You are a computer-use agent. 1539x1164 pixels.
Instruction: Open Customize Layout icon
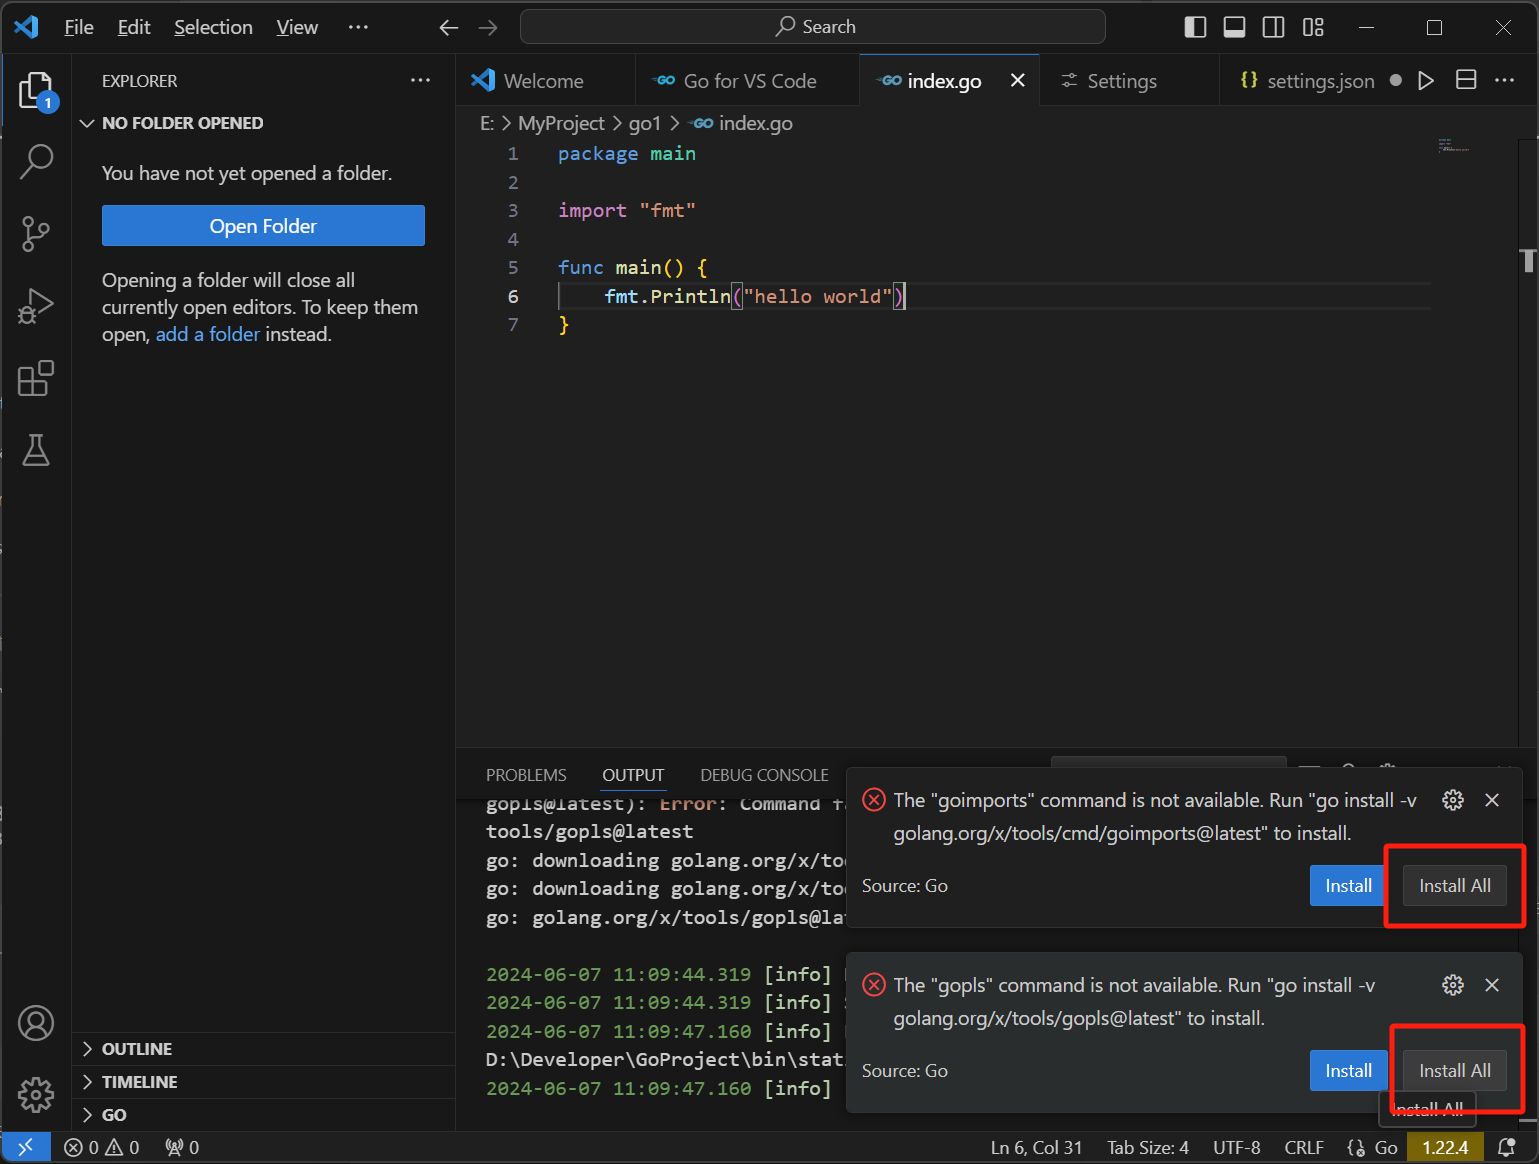(x=1313, y=27)
